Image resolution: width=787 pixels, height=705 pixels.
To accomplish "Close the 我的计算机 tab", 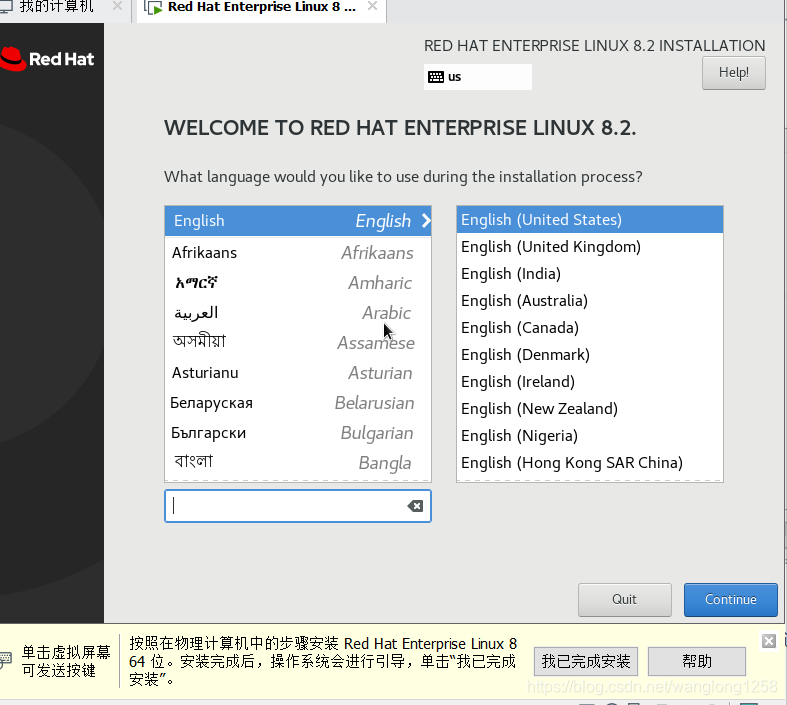I will point(117,6).
